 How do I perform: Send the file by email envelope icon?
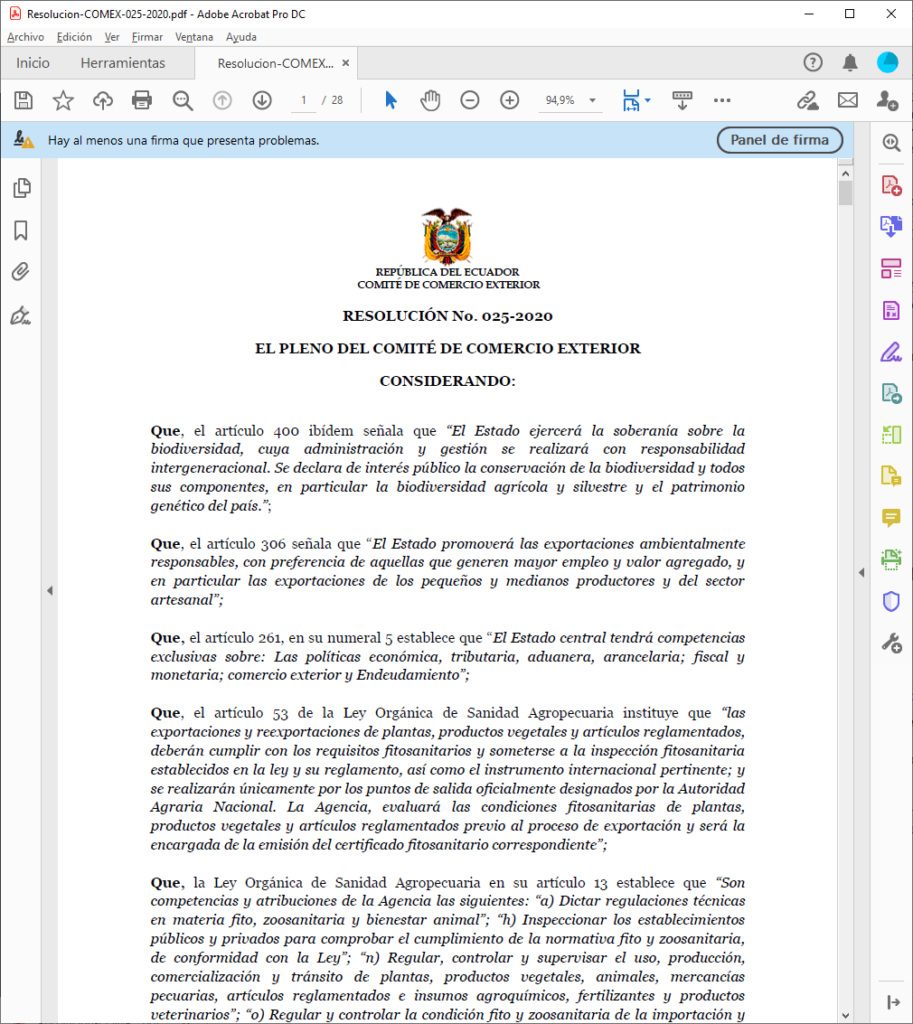(848, 100)
